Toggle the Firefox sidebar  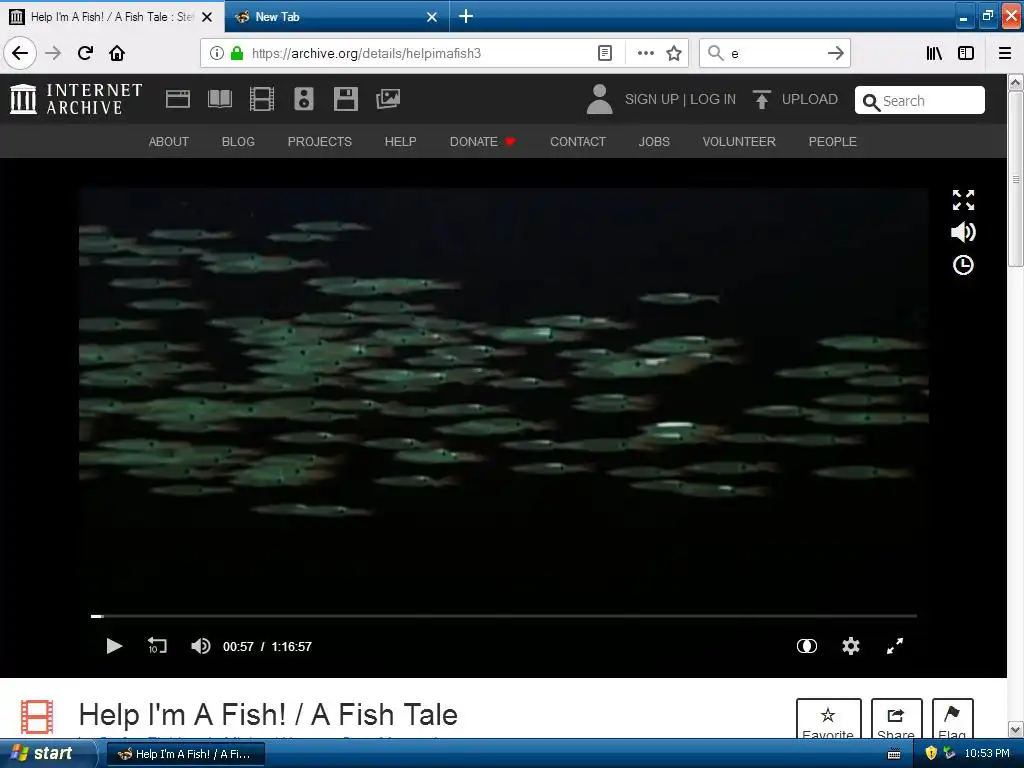966,53
